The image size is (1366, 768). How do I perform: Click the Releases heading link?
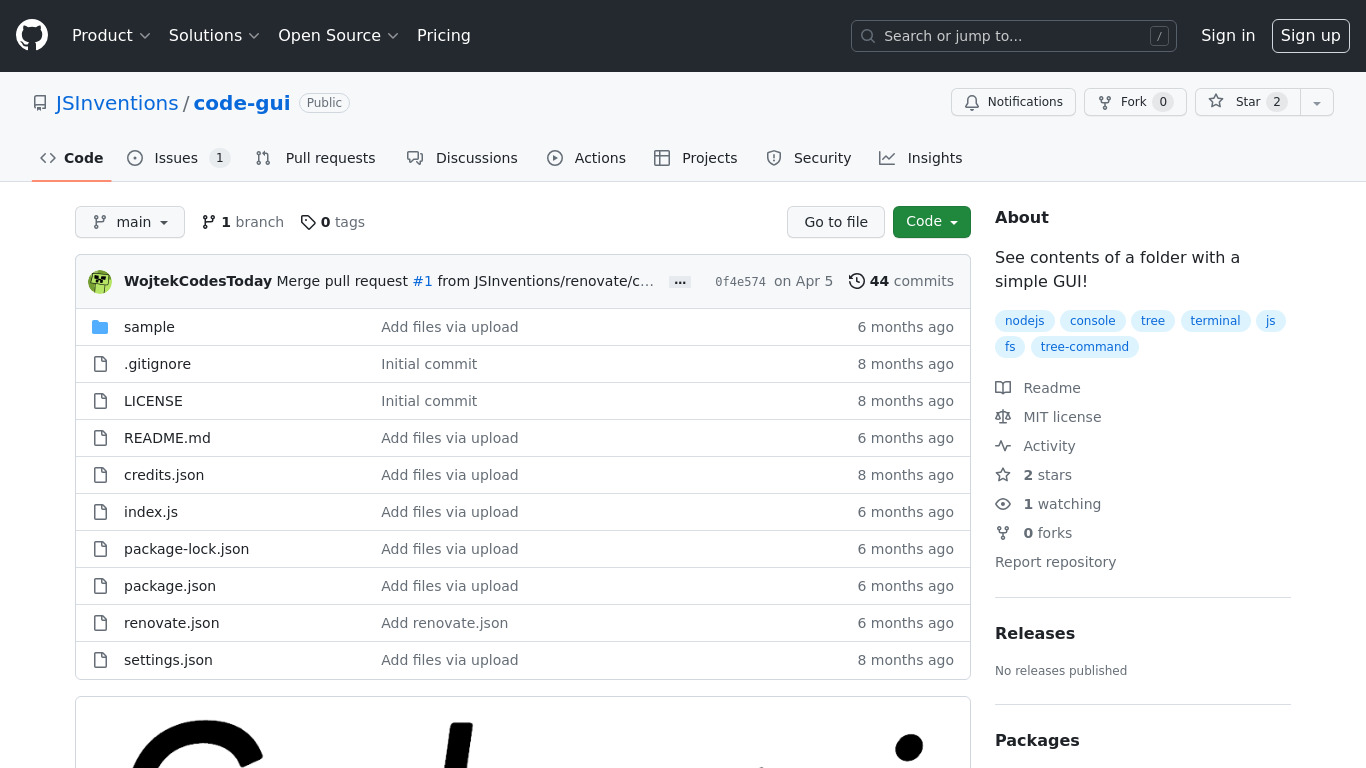1035,633
